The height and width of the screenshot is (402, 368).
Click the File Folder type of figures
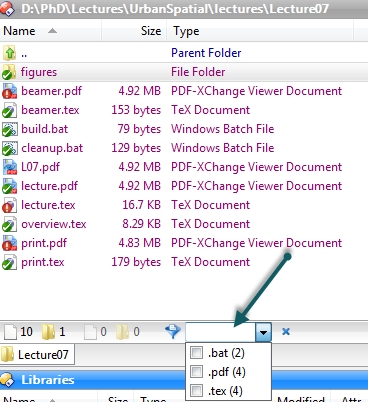(x=198, y=72)
